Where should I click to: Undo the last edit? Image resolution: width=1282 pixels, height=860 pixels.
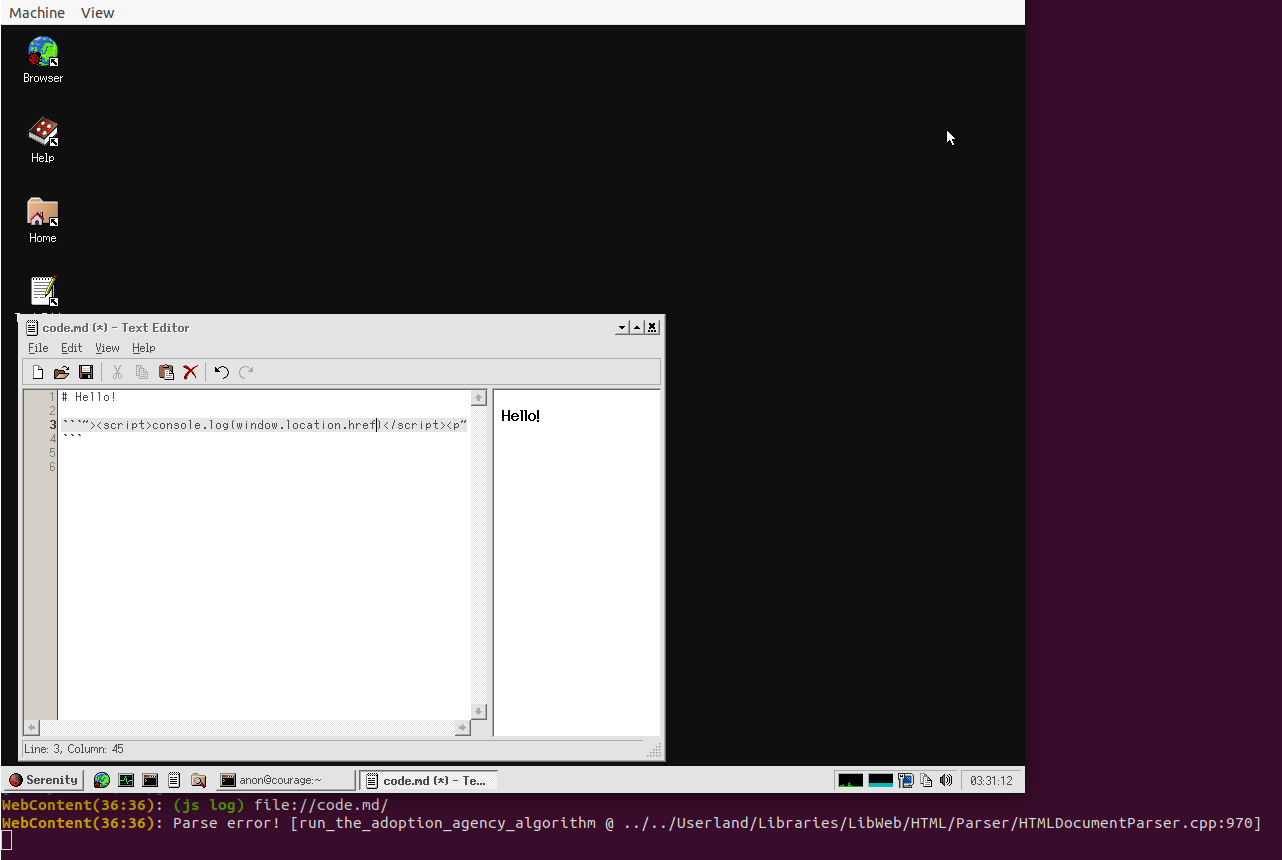point(221,372)
